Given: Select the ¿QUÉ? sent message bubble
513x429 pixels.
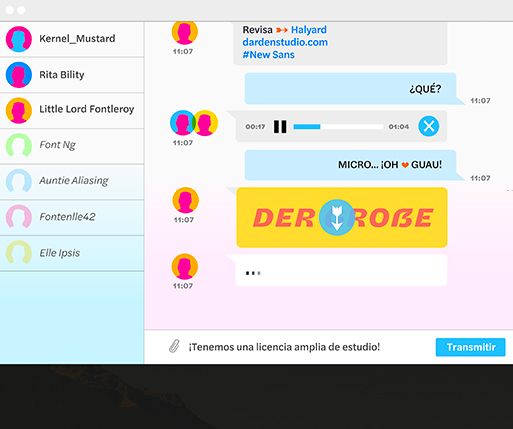Looking at the screenshot, I should pos(350,89).
